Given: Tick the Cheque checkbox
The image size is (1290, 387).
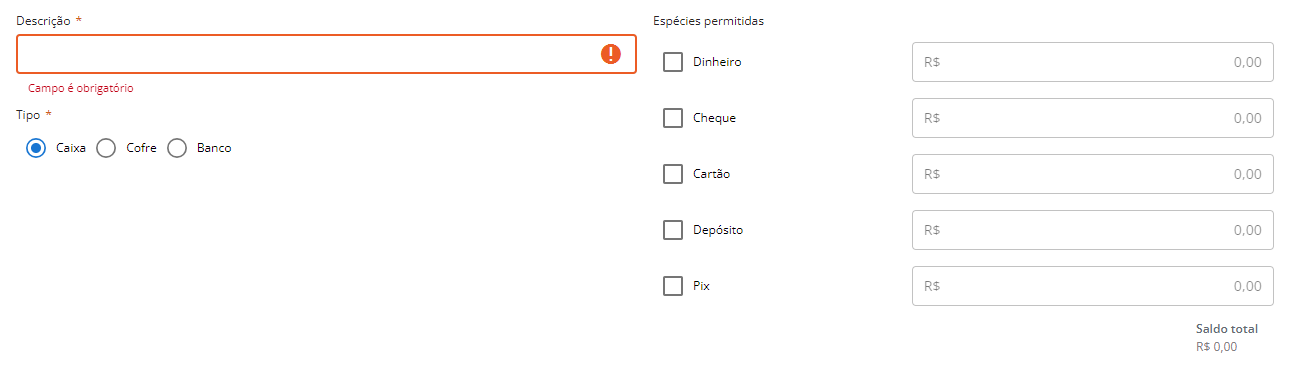Looking at the screenshot, I should (x=673, y=118).
